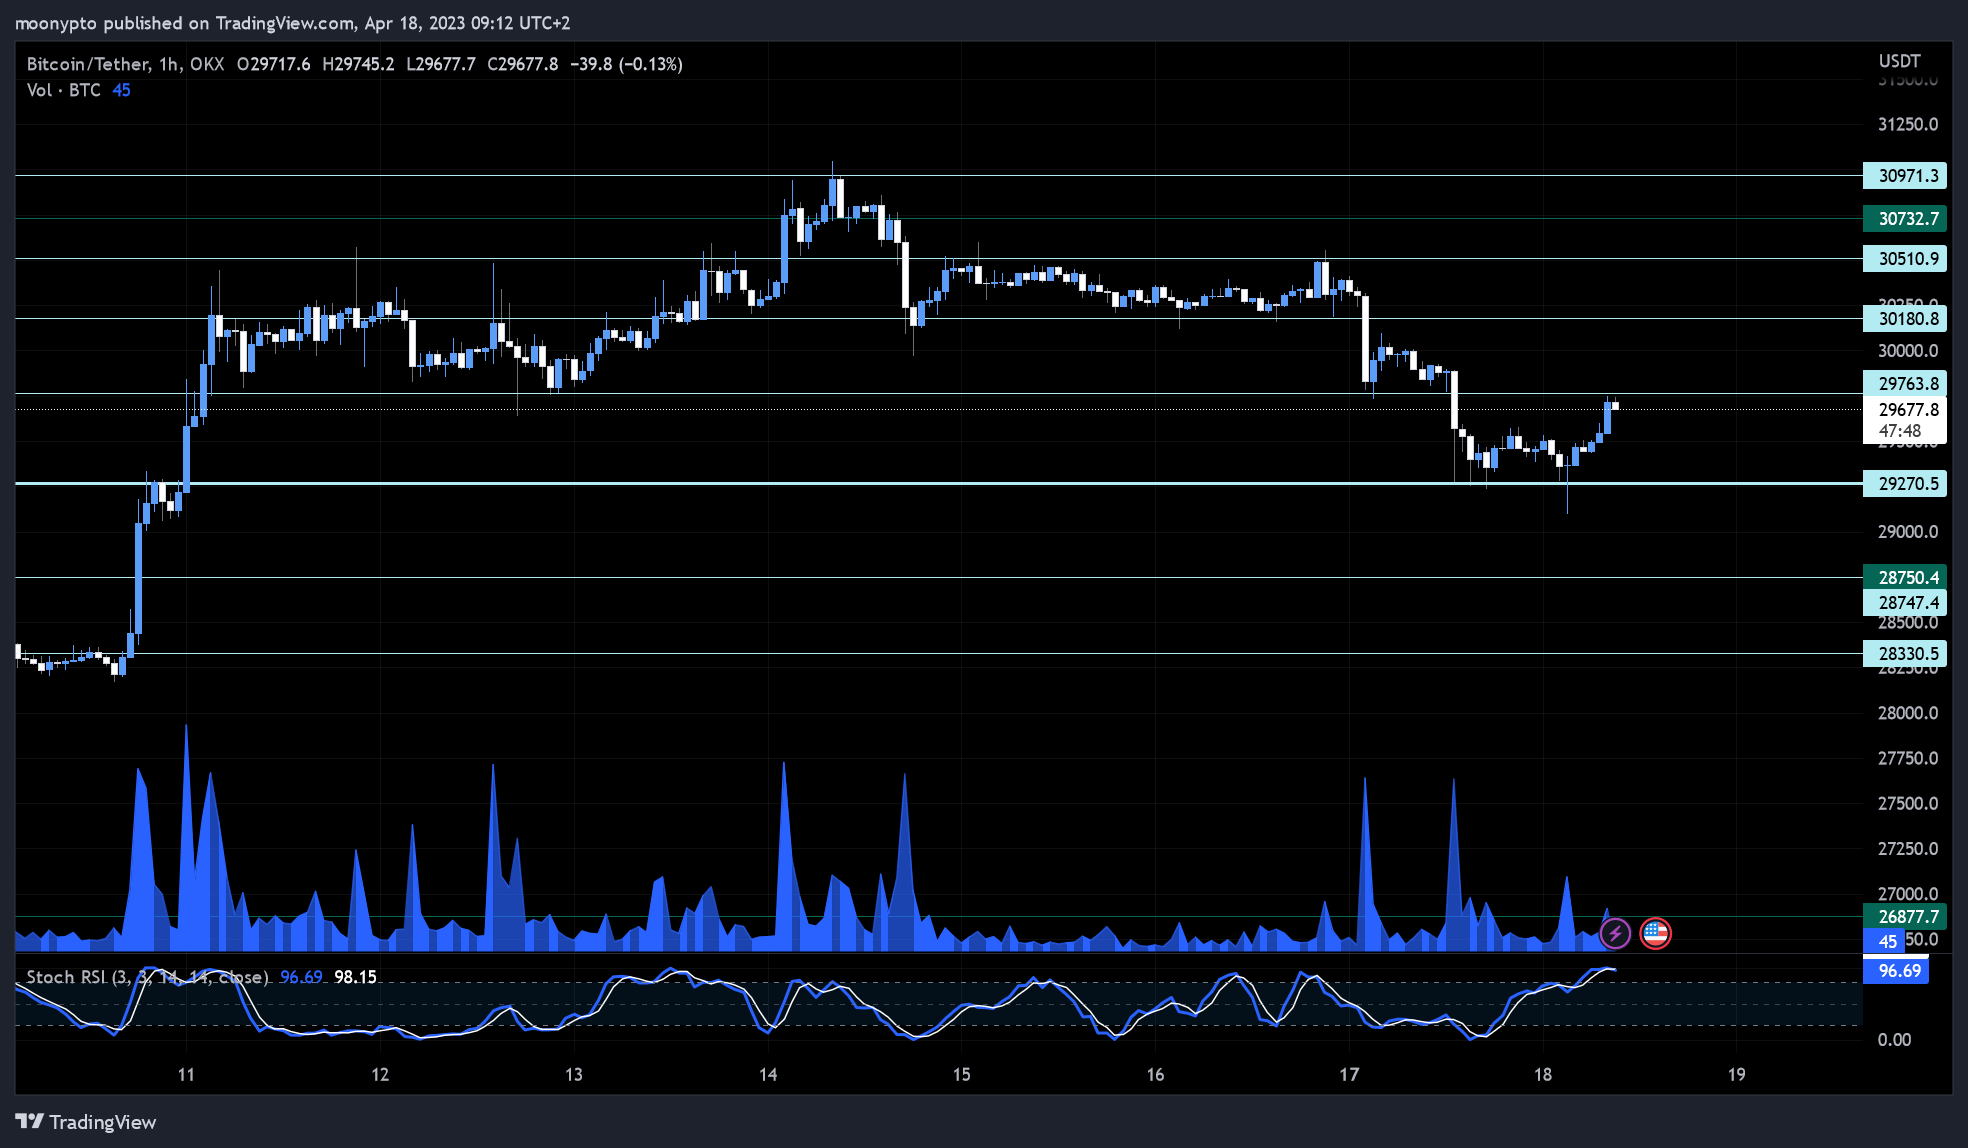
Task: Click the Stoch RSI 0.00 axis tick
Action: click(1894, 1040)
